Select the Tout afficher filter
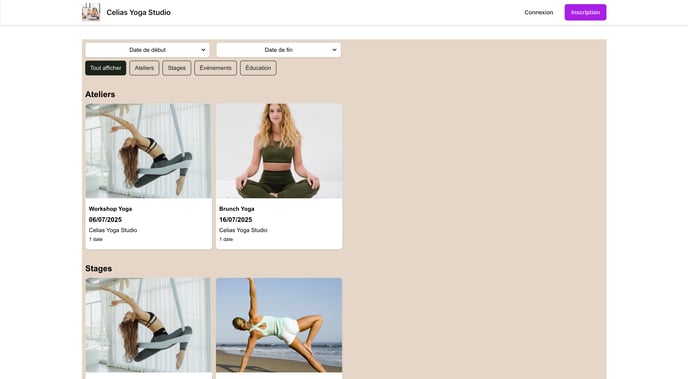The width and height of the screenshot is (688, 379). (106, 68)
